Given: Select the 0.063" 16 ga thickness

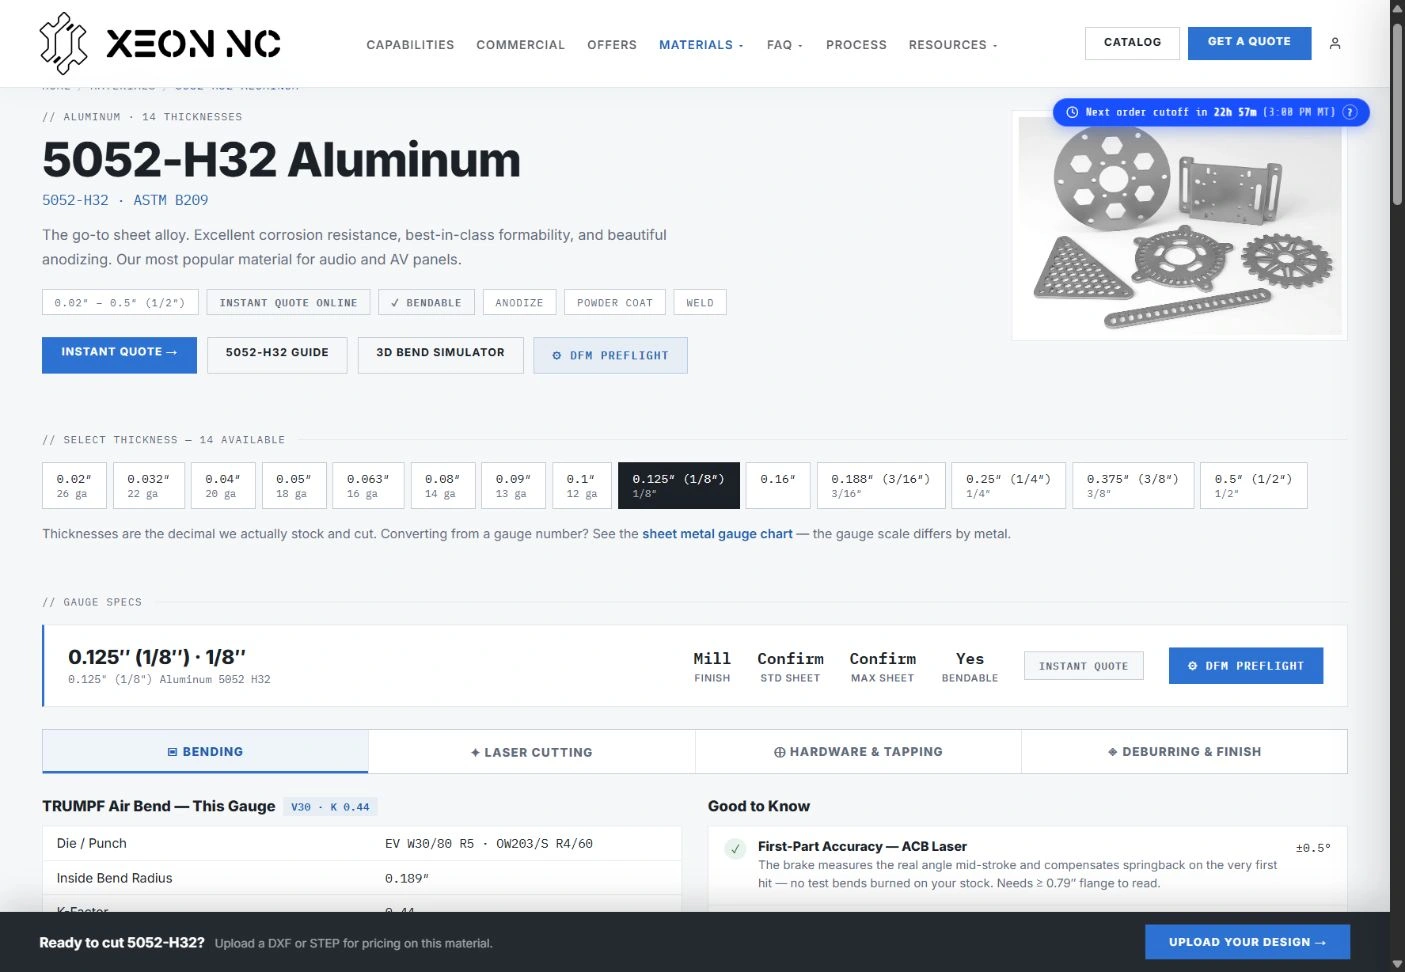Looking at the screenshot, I should click(x=368, y=486).
